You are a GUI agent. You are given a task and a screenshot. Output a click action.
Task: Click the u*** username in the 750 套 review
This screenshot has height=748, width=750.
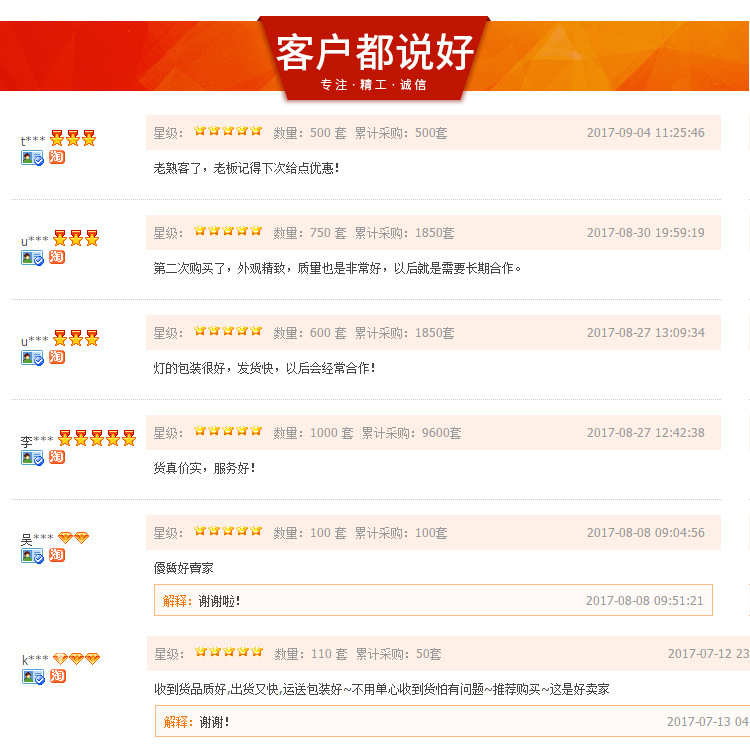tap(34, 241)
